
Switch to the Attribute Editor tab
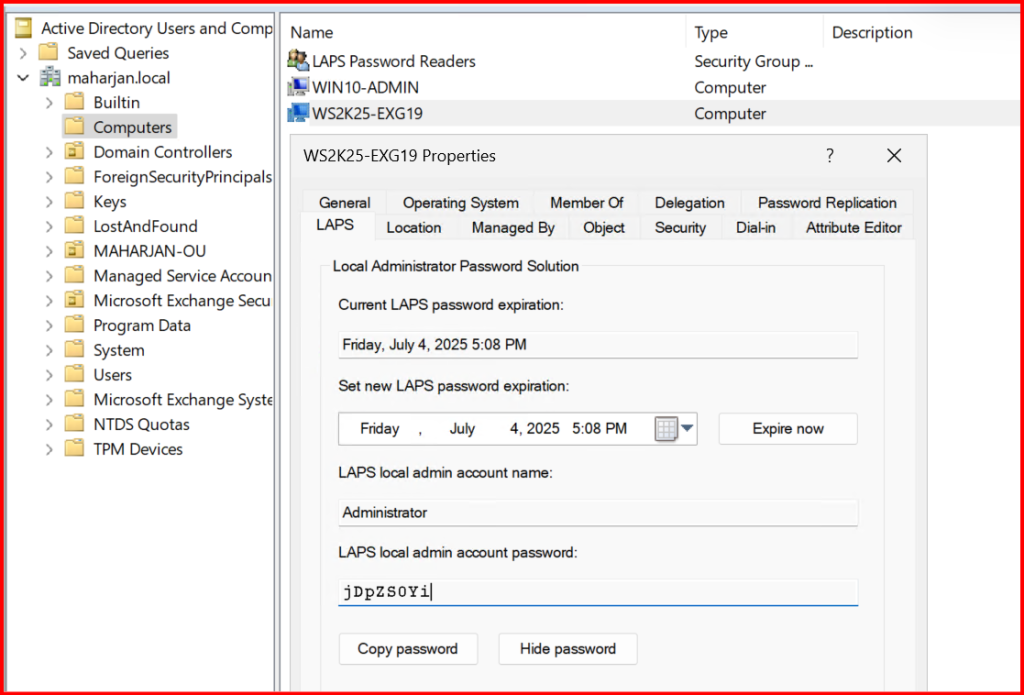[x=853, y=228]
